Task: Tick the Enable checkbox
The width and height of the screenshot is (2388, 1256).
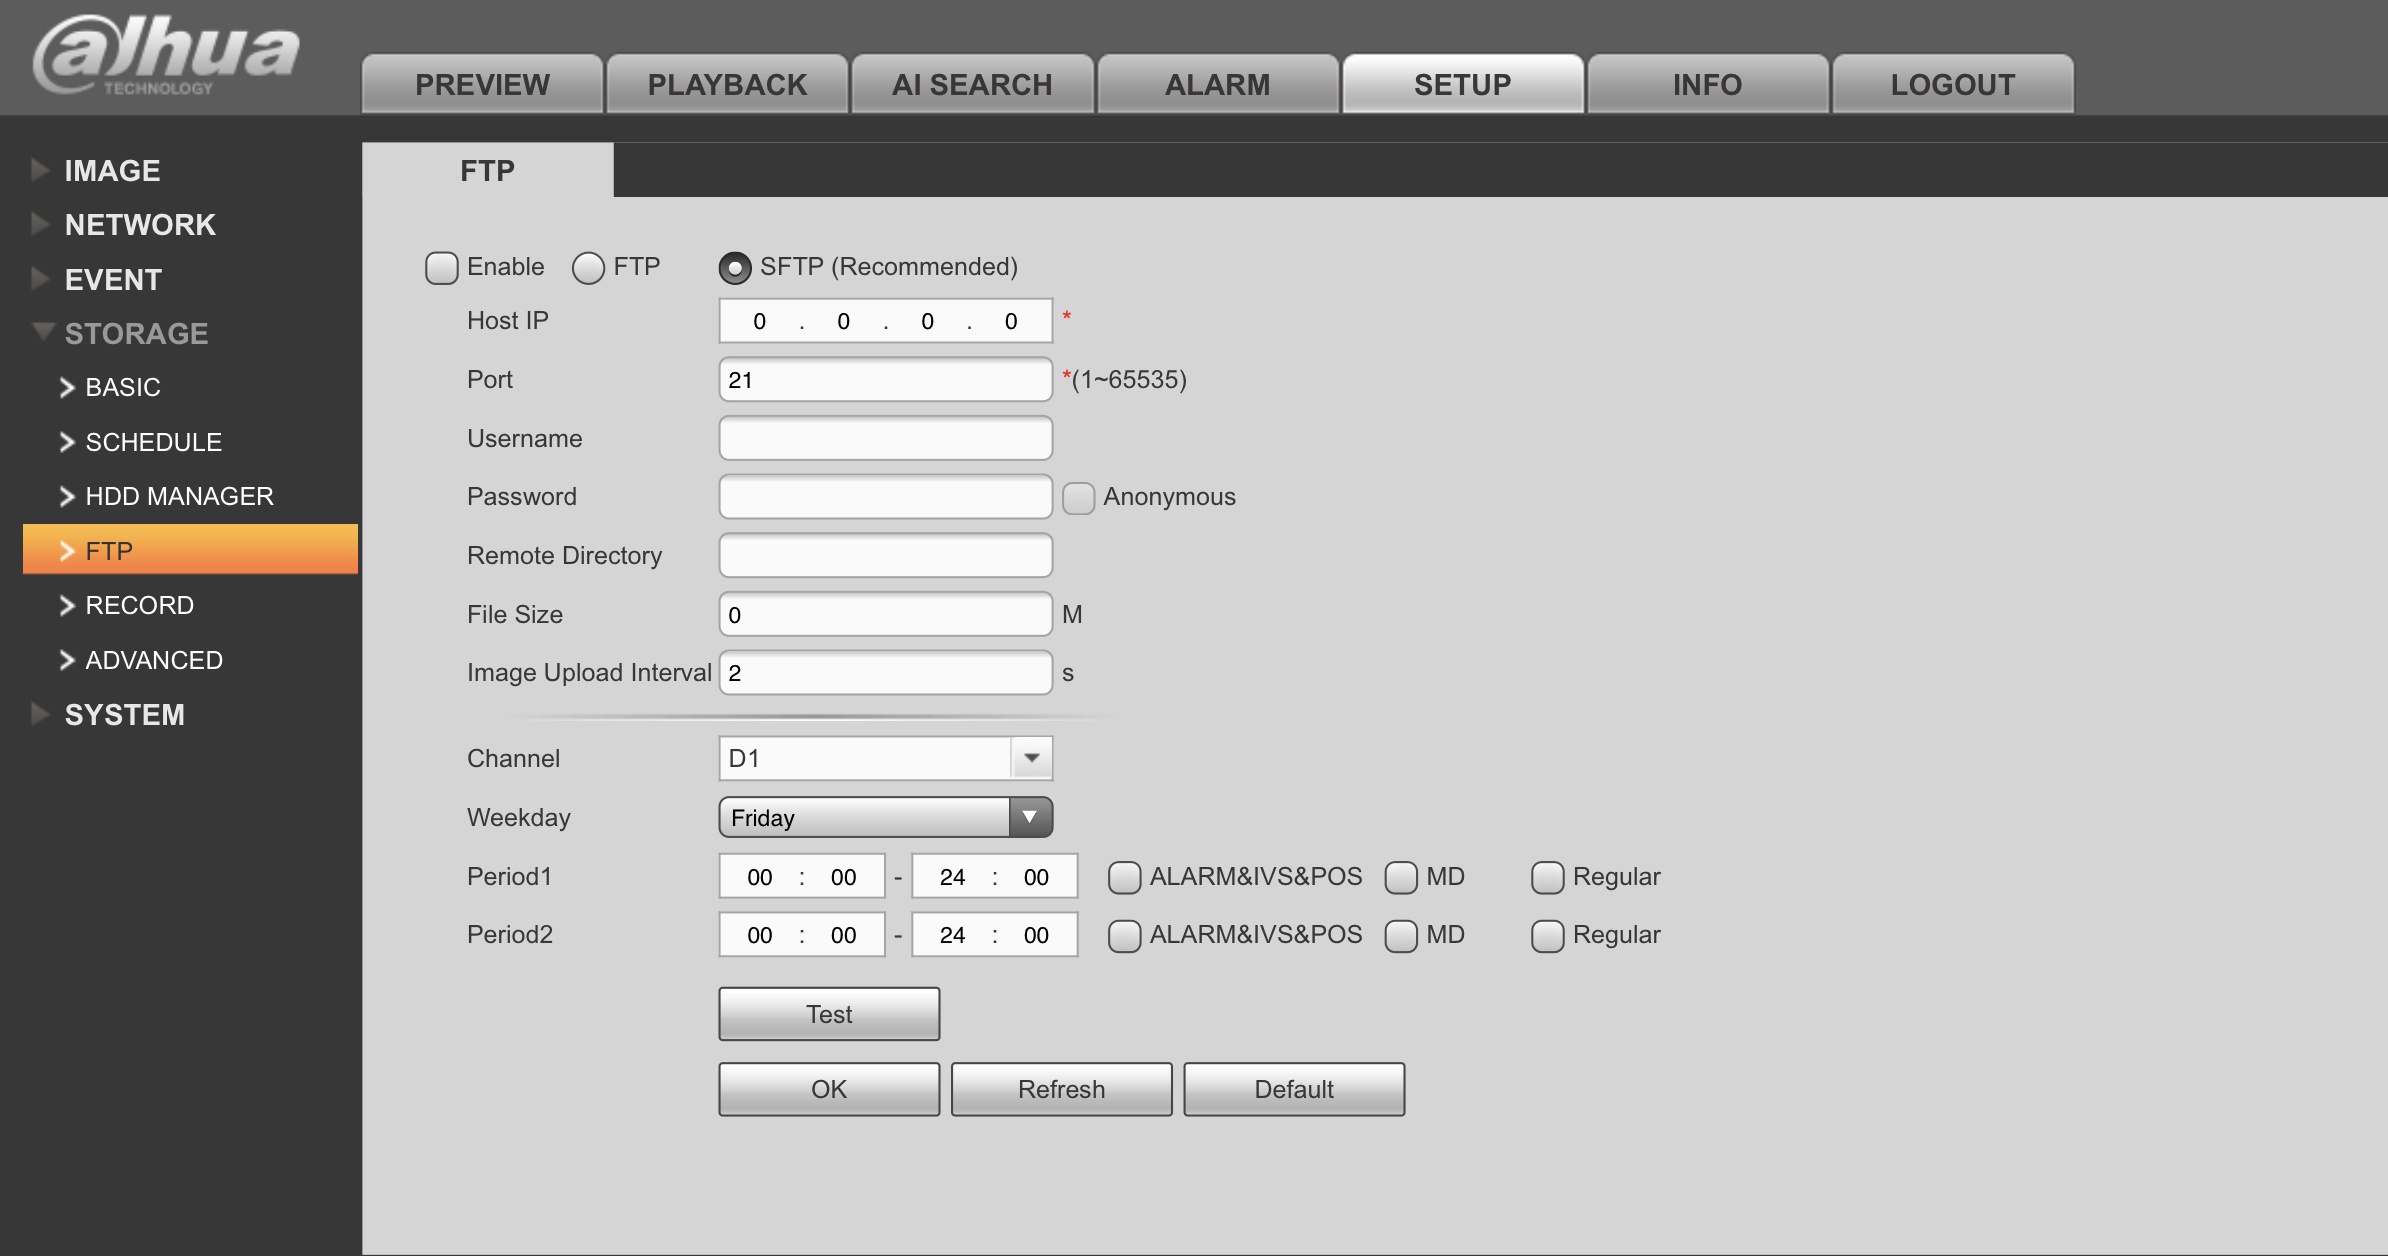Action: 441,268
